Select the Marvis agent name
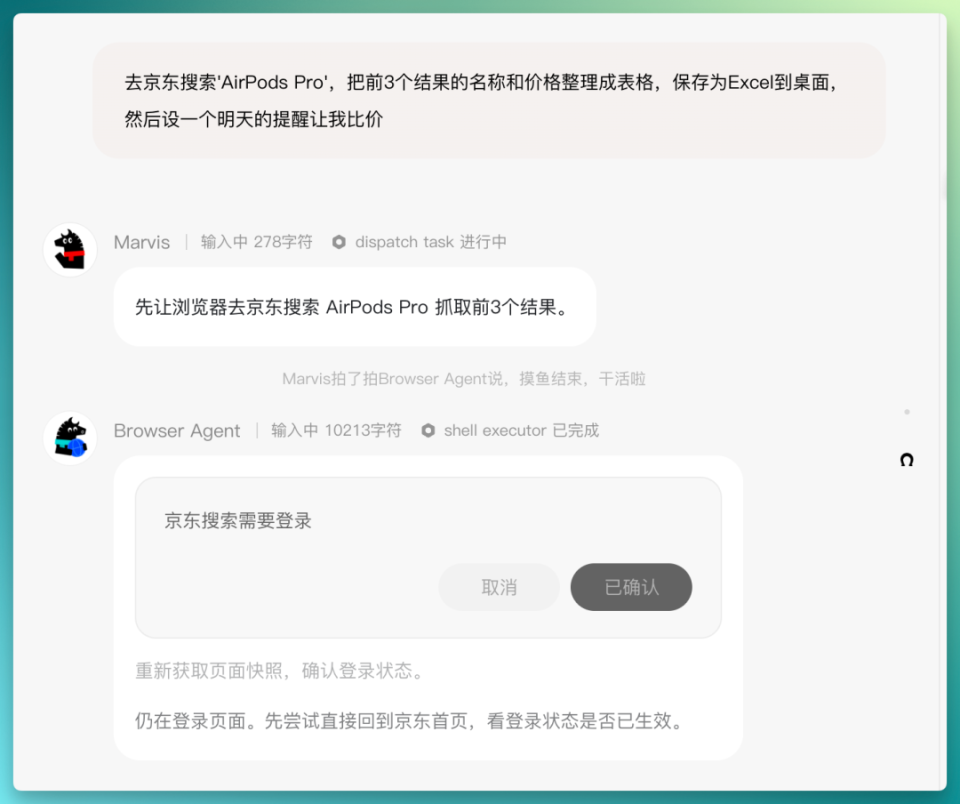Viewport: 960px width, 804px height. [x=142, y=242]
